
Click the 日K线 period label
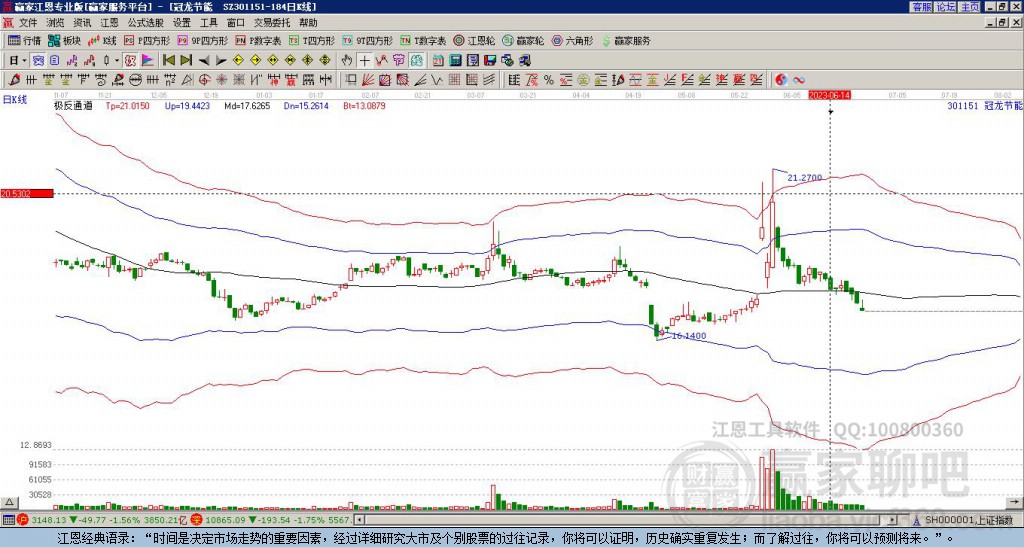point(15,99)
